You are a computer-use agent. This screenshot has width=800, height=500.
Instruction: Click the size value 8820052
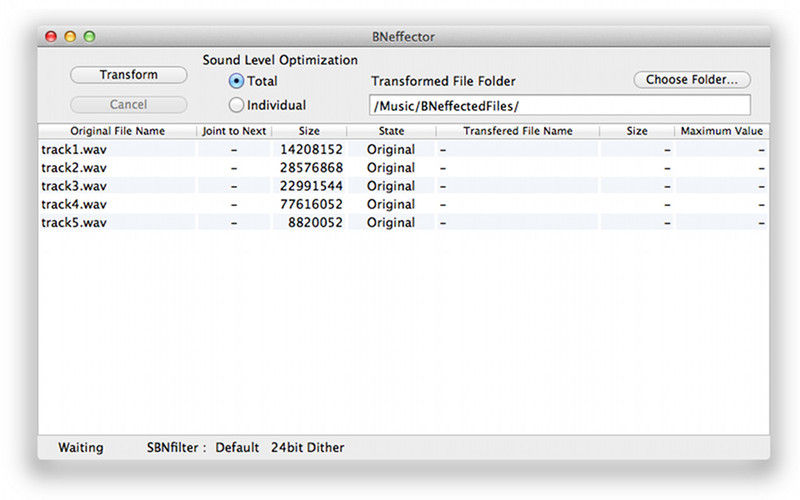[x=315, y=223]
